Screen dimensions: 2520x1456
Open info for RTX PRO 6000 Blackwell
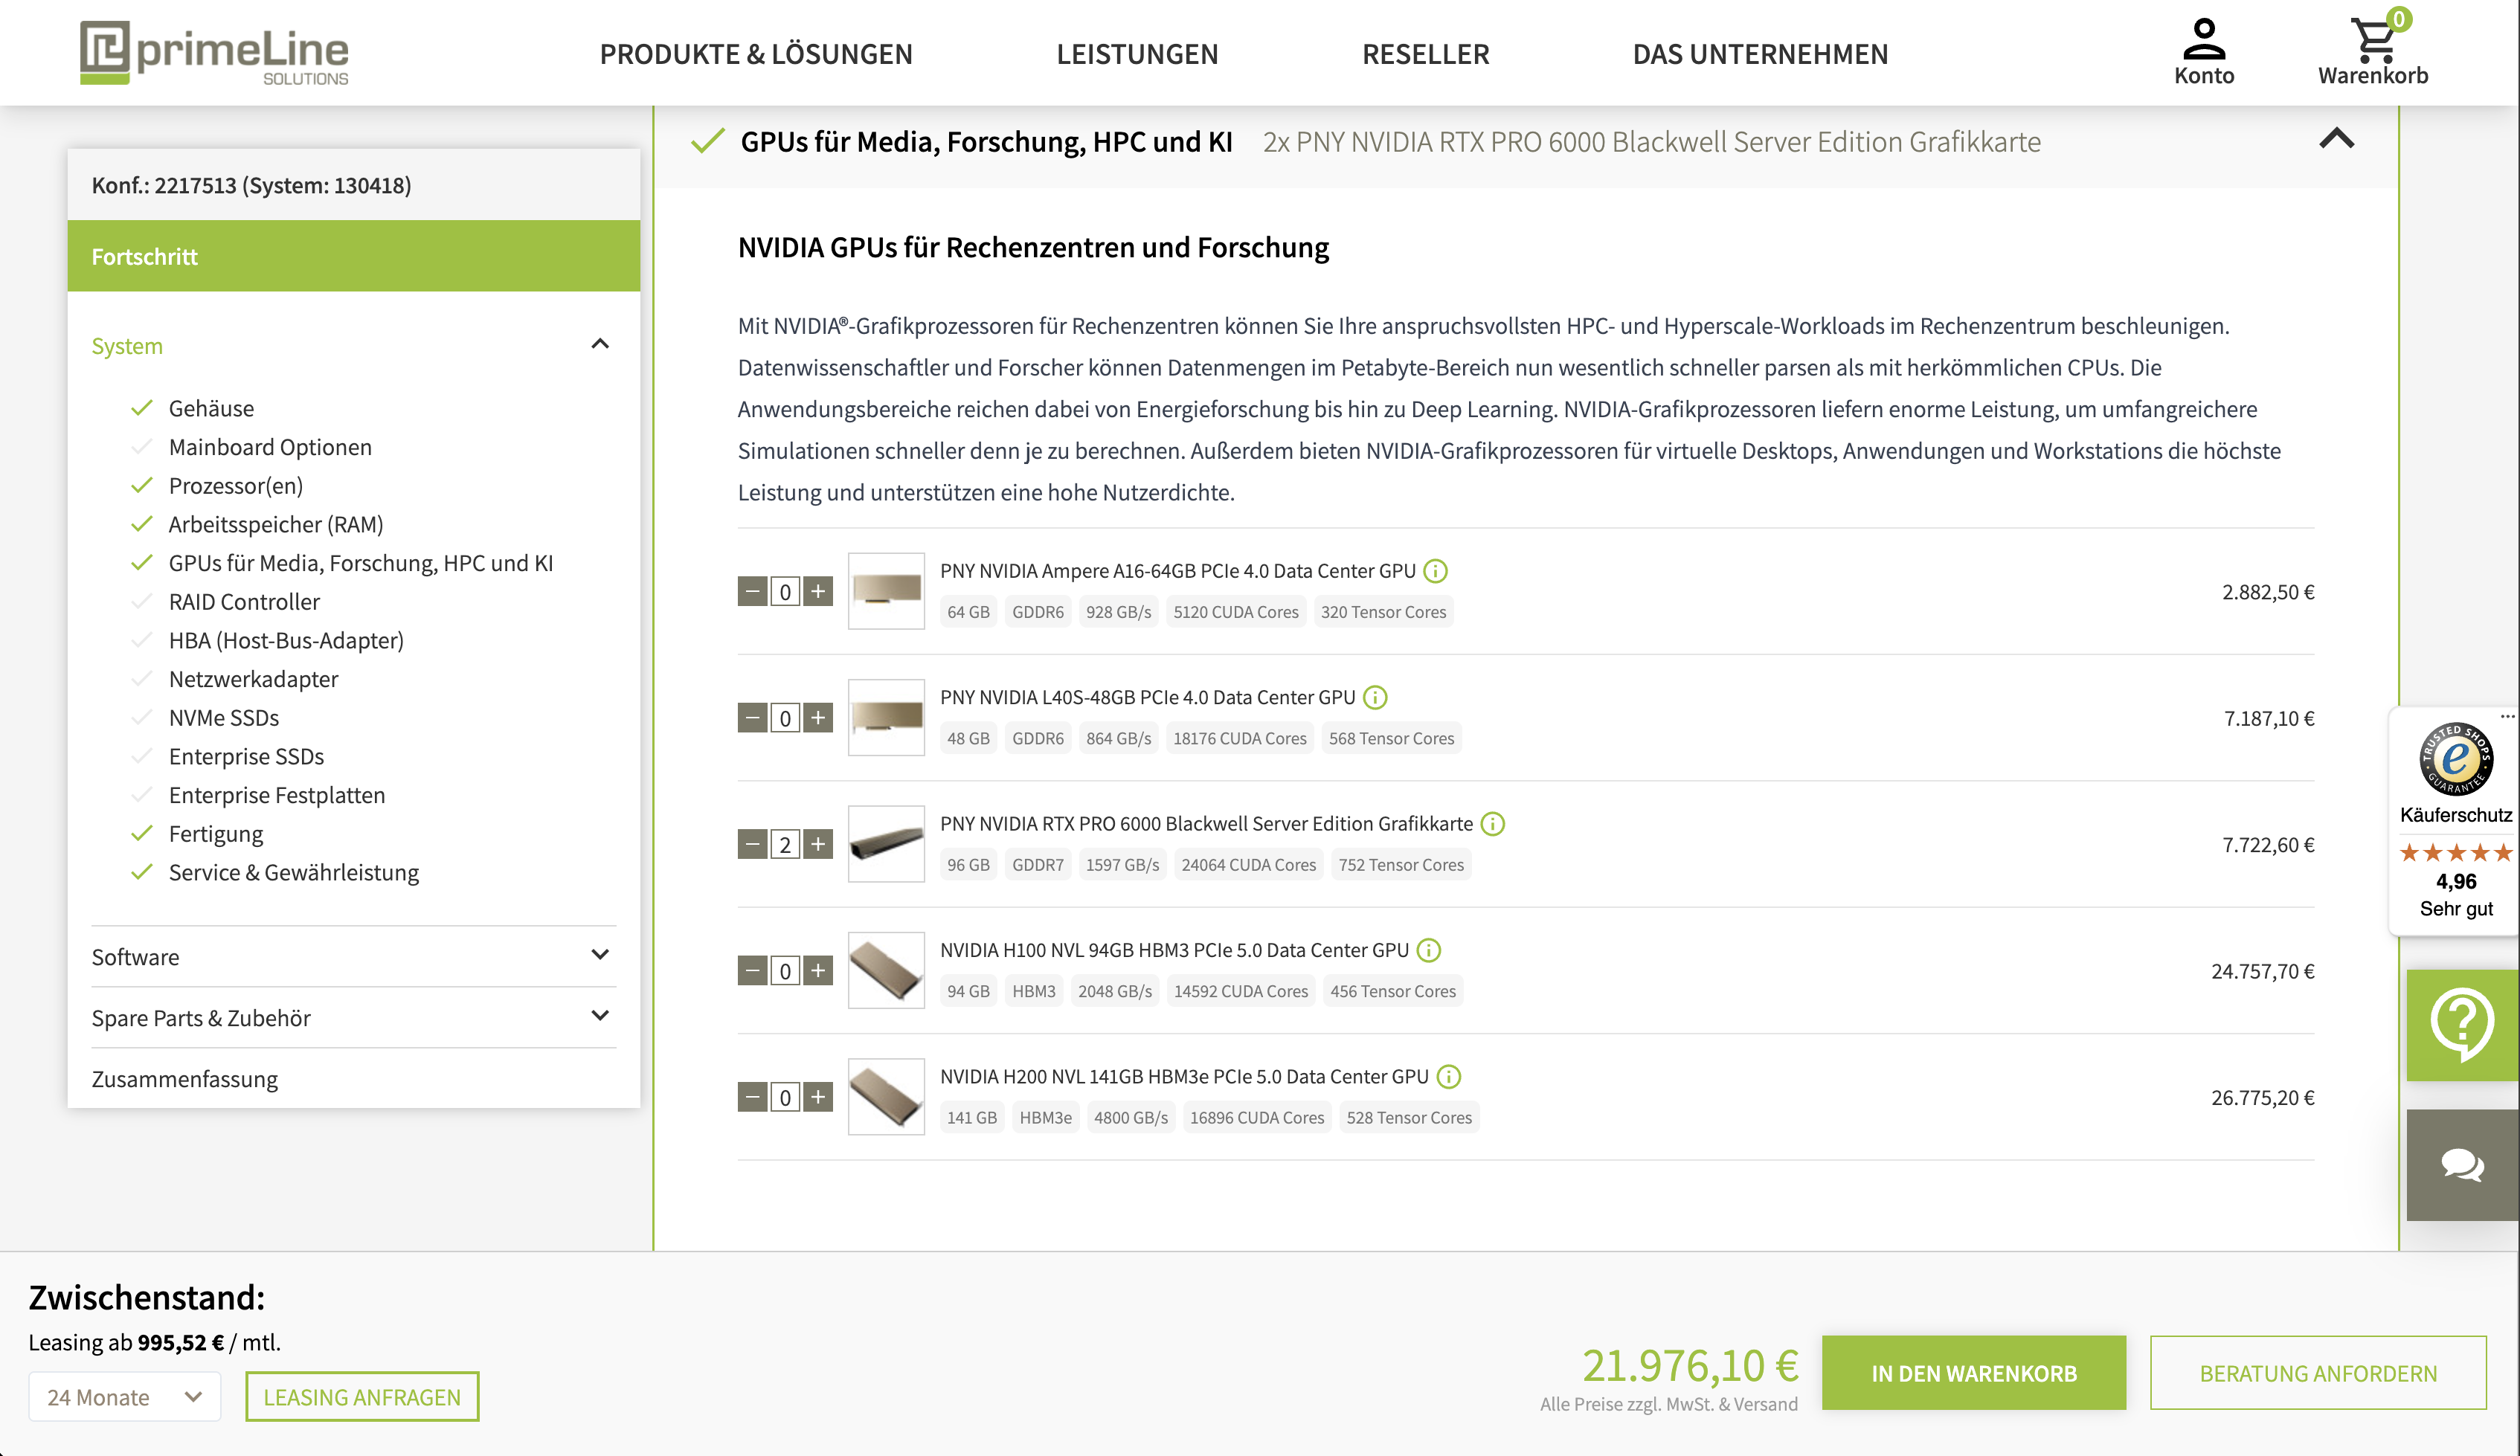click(1492, 824)
